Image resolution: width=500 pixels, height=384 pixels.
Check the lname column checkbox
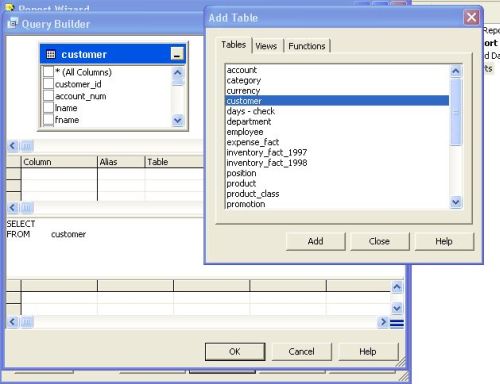tap(48, 108)
